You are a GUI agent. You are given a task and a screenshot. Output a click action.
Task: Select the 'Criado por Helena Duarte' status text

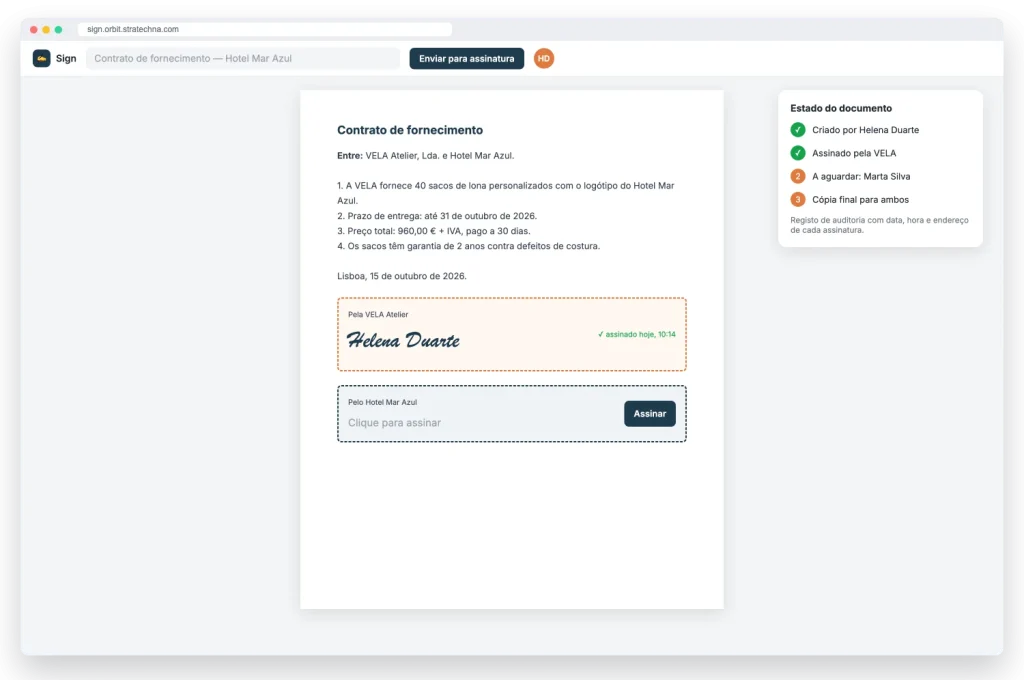865,129
